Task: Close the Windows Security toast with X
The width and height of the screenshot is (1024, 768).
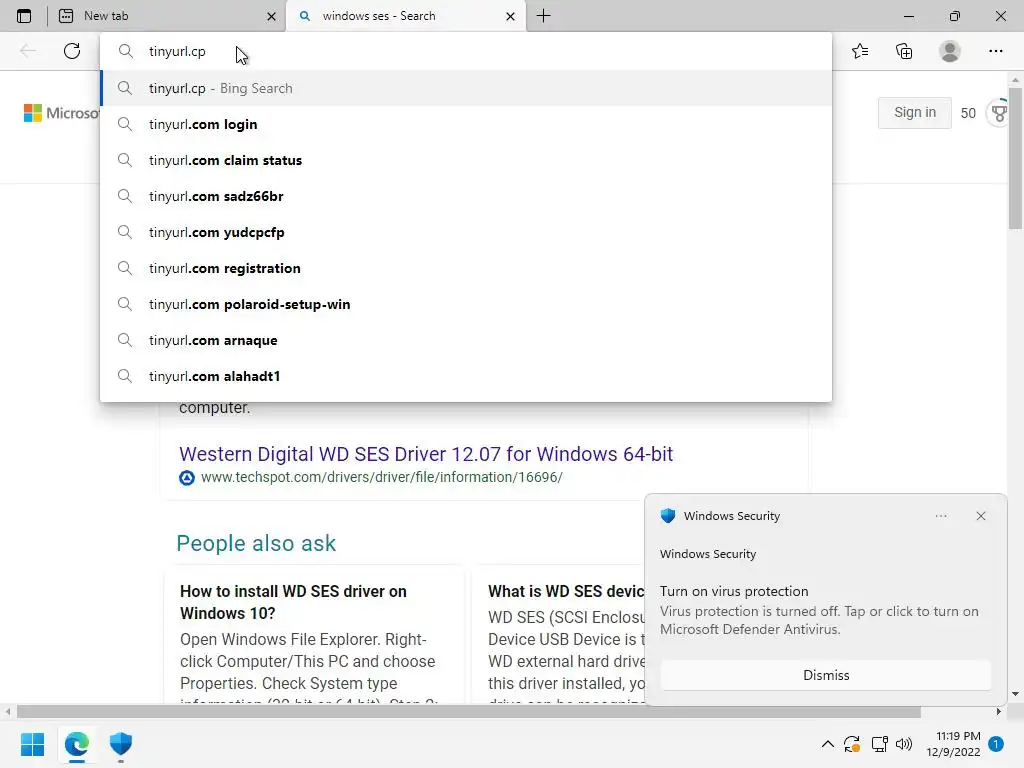Action: point(981,516)
